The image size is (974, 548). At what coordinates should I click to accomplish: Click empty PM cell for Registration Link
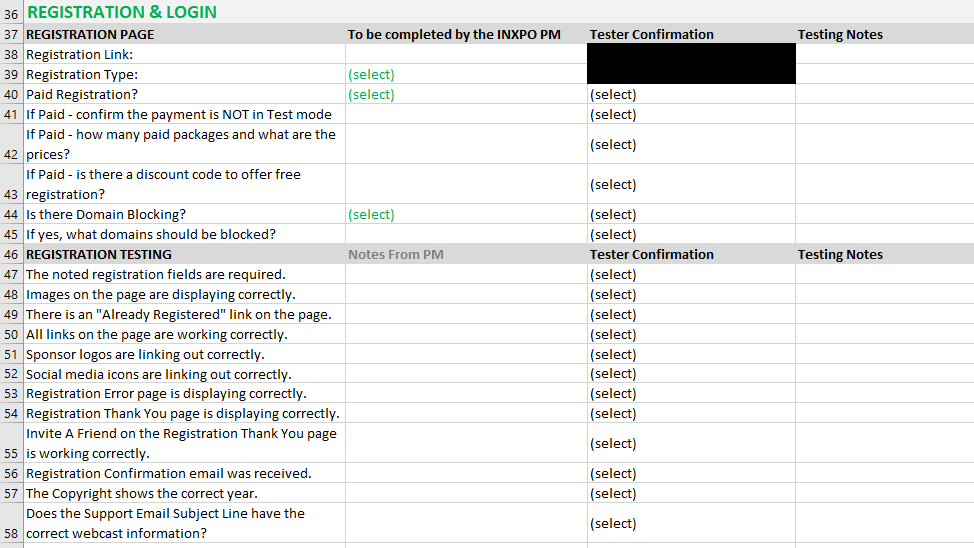pyautogui.click(x=465, y=55)
